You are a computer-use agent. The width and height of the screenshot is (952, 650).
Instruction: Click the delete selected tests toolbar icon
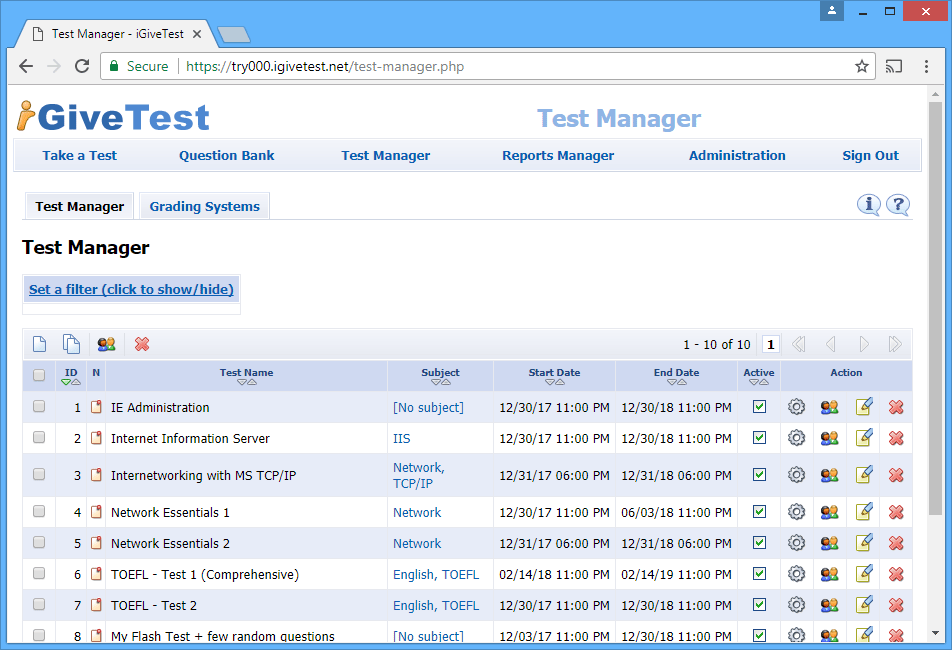coord(142,343)
